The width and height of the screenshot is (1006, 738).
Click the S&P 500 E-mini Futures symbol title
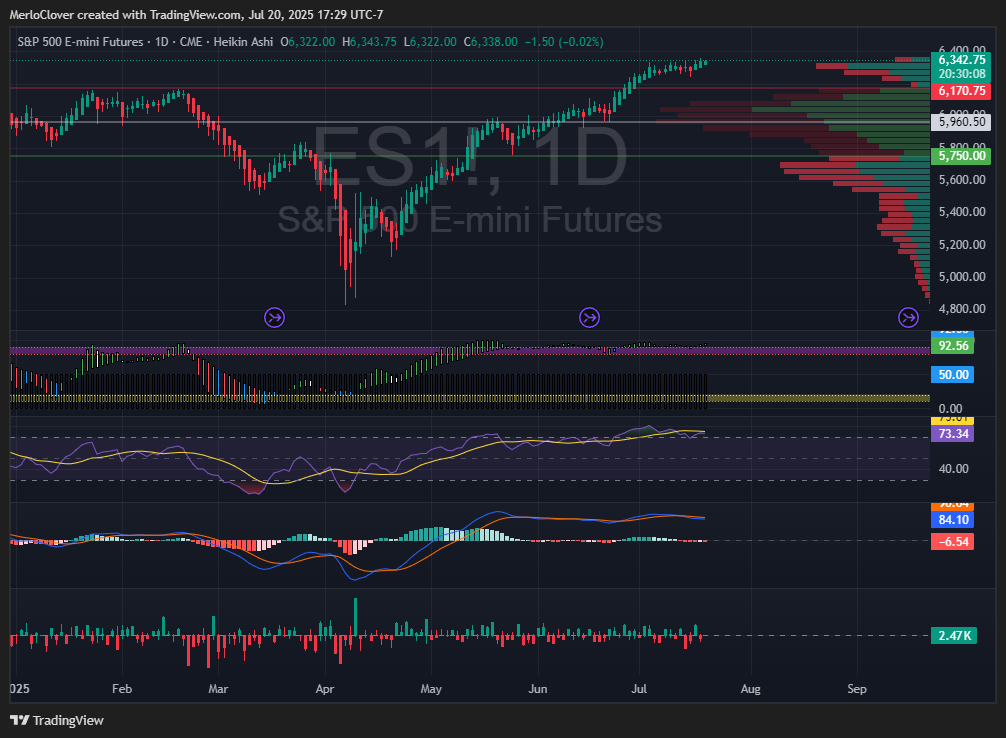[x=80, y=42]
